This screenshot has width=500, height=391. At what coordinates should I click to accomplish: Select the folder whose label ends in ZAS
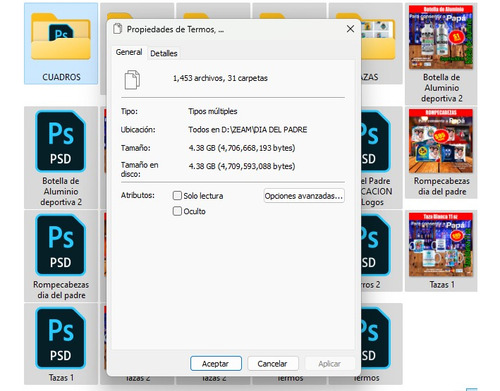pos(381,43)
